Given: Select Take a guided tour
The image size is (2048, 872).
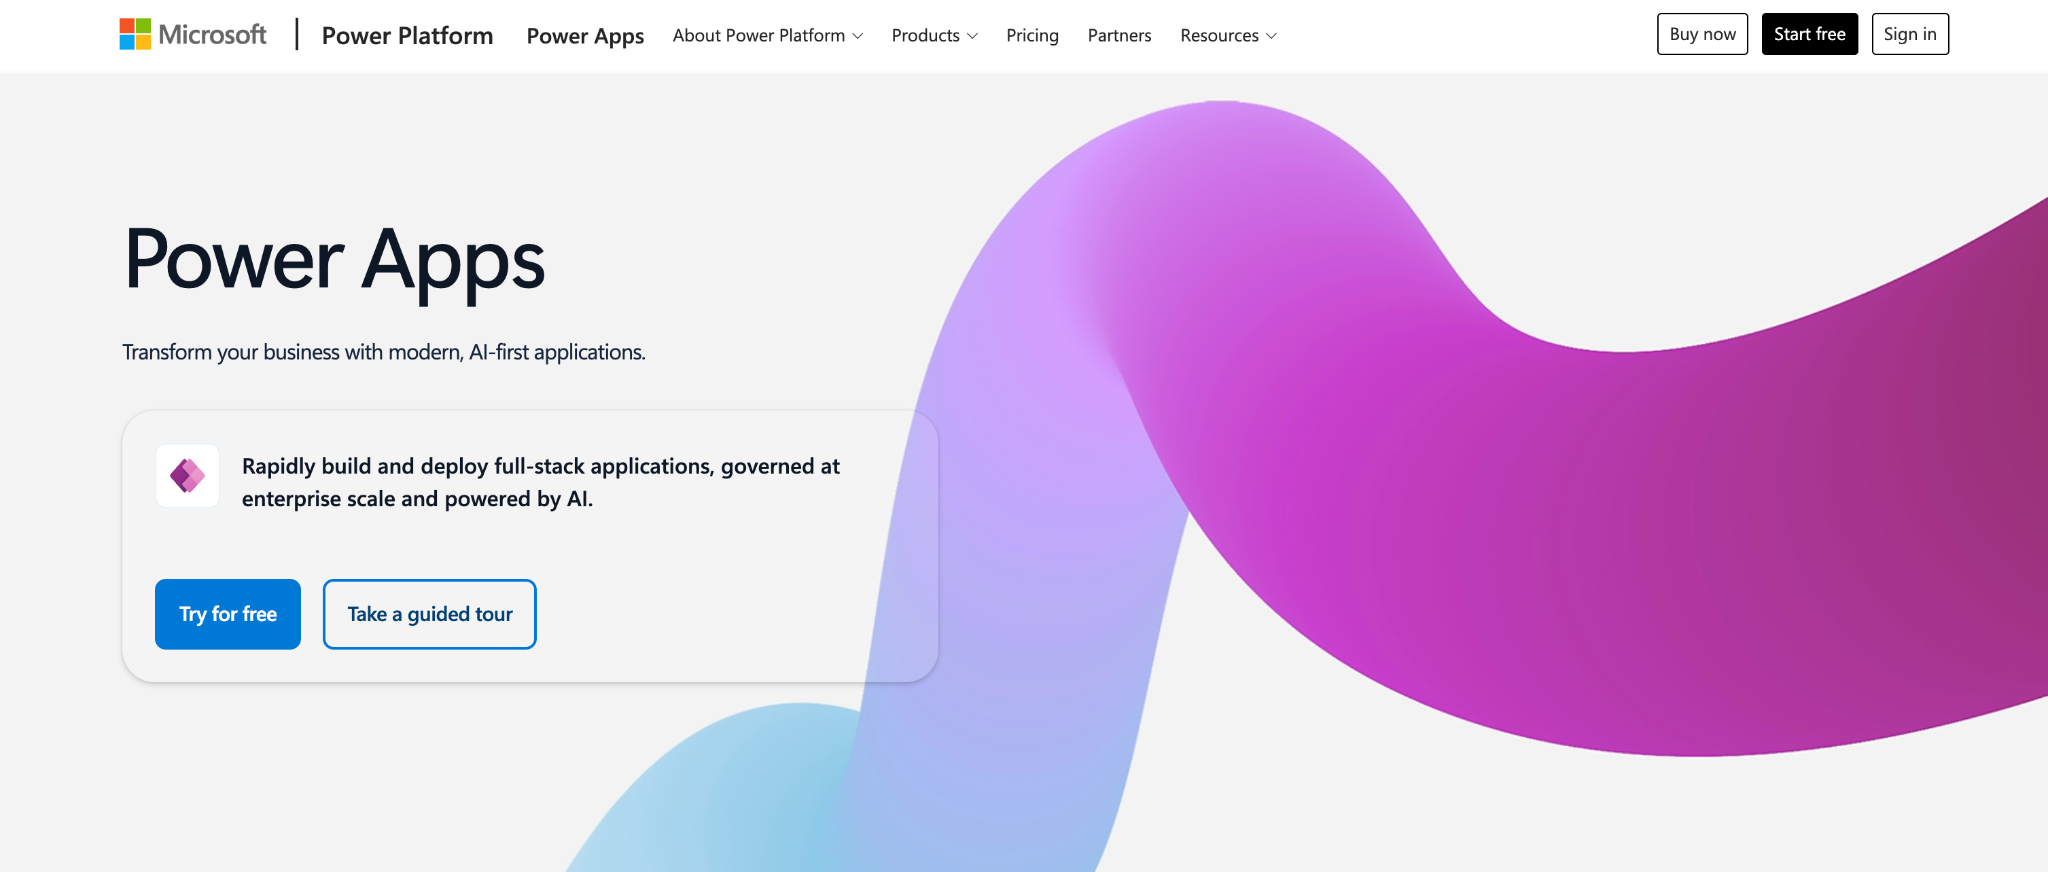Looking at the screenshot, I should tap(430, 614).
